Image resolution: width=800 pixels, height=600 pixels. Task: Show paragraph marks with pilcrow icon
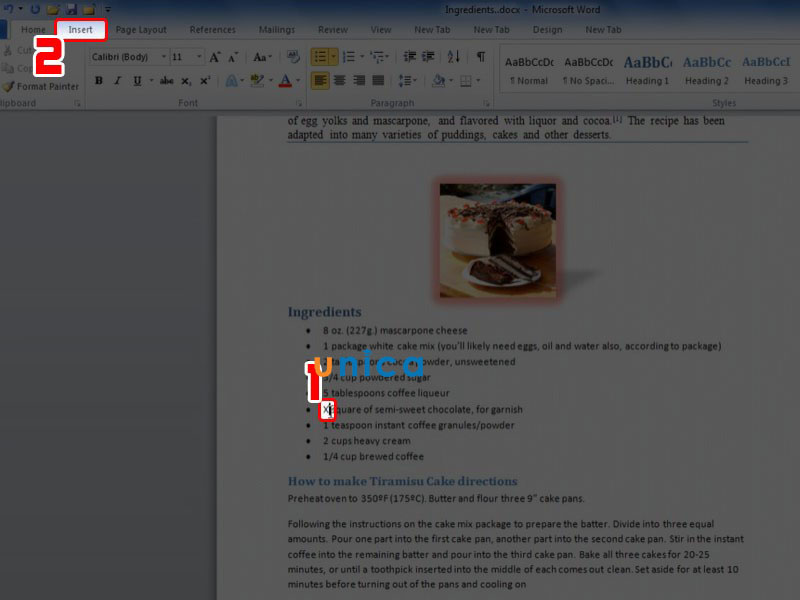[x=481, y=58]
